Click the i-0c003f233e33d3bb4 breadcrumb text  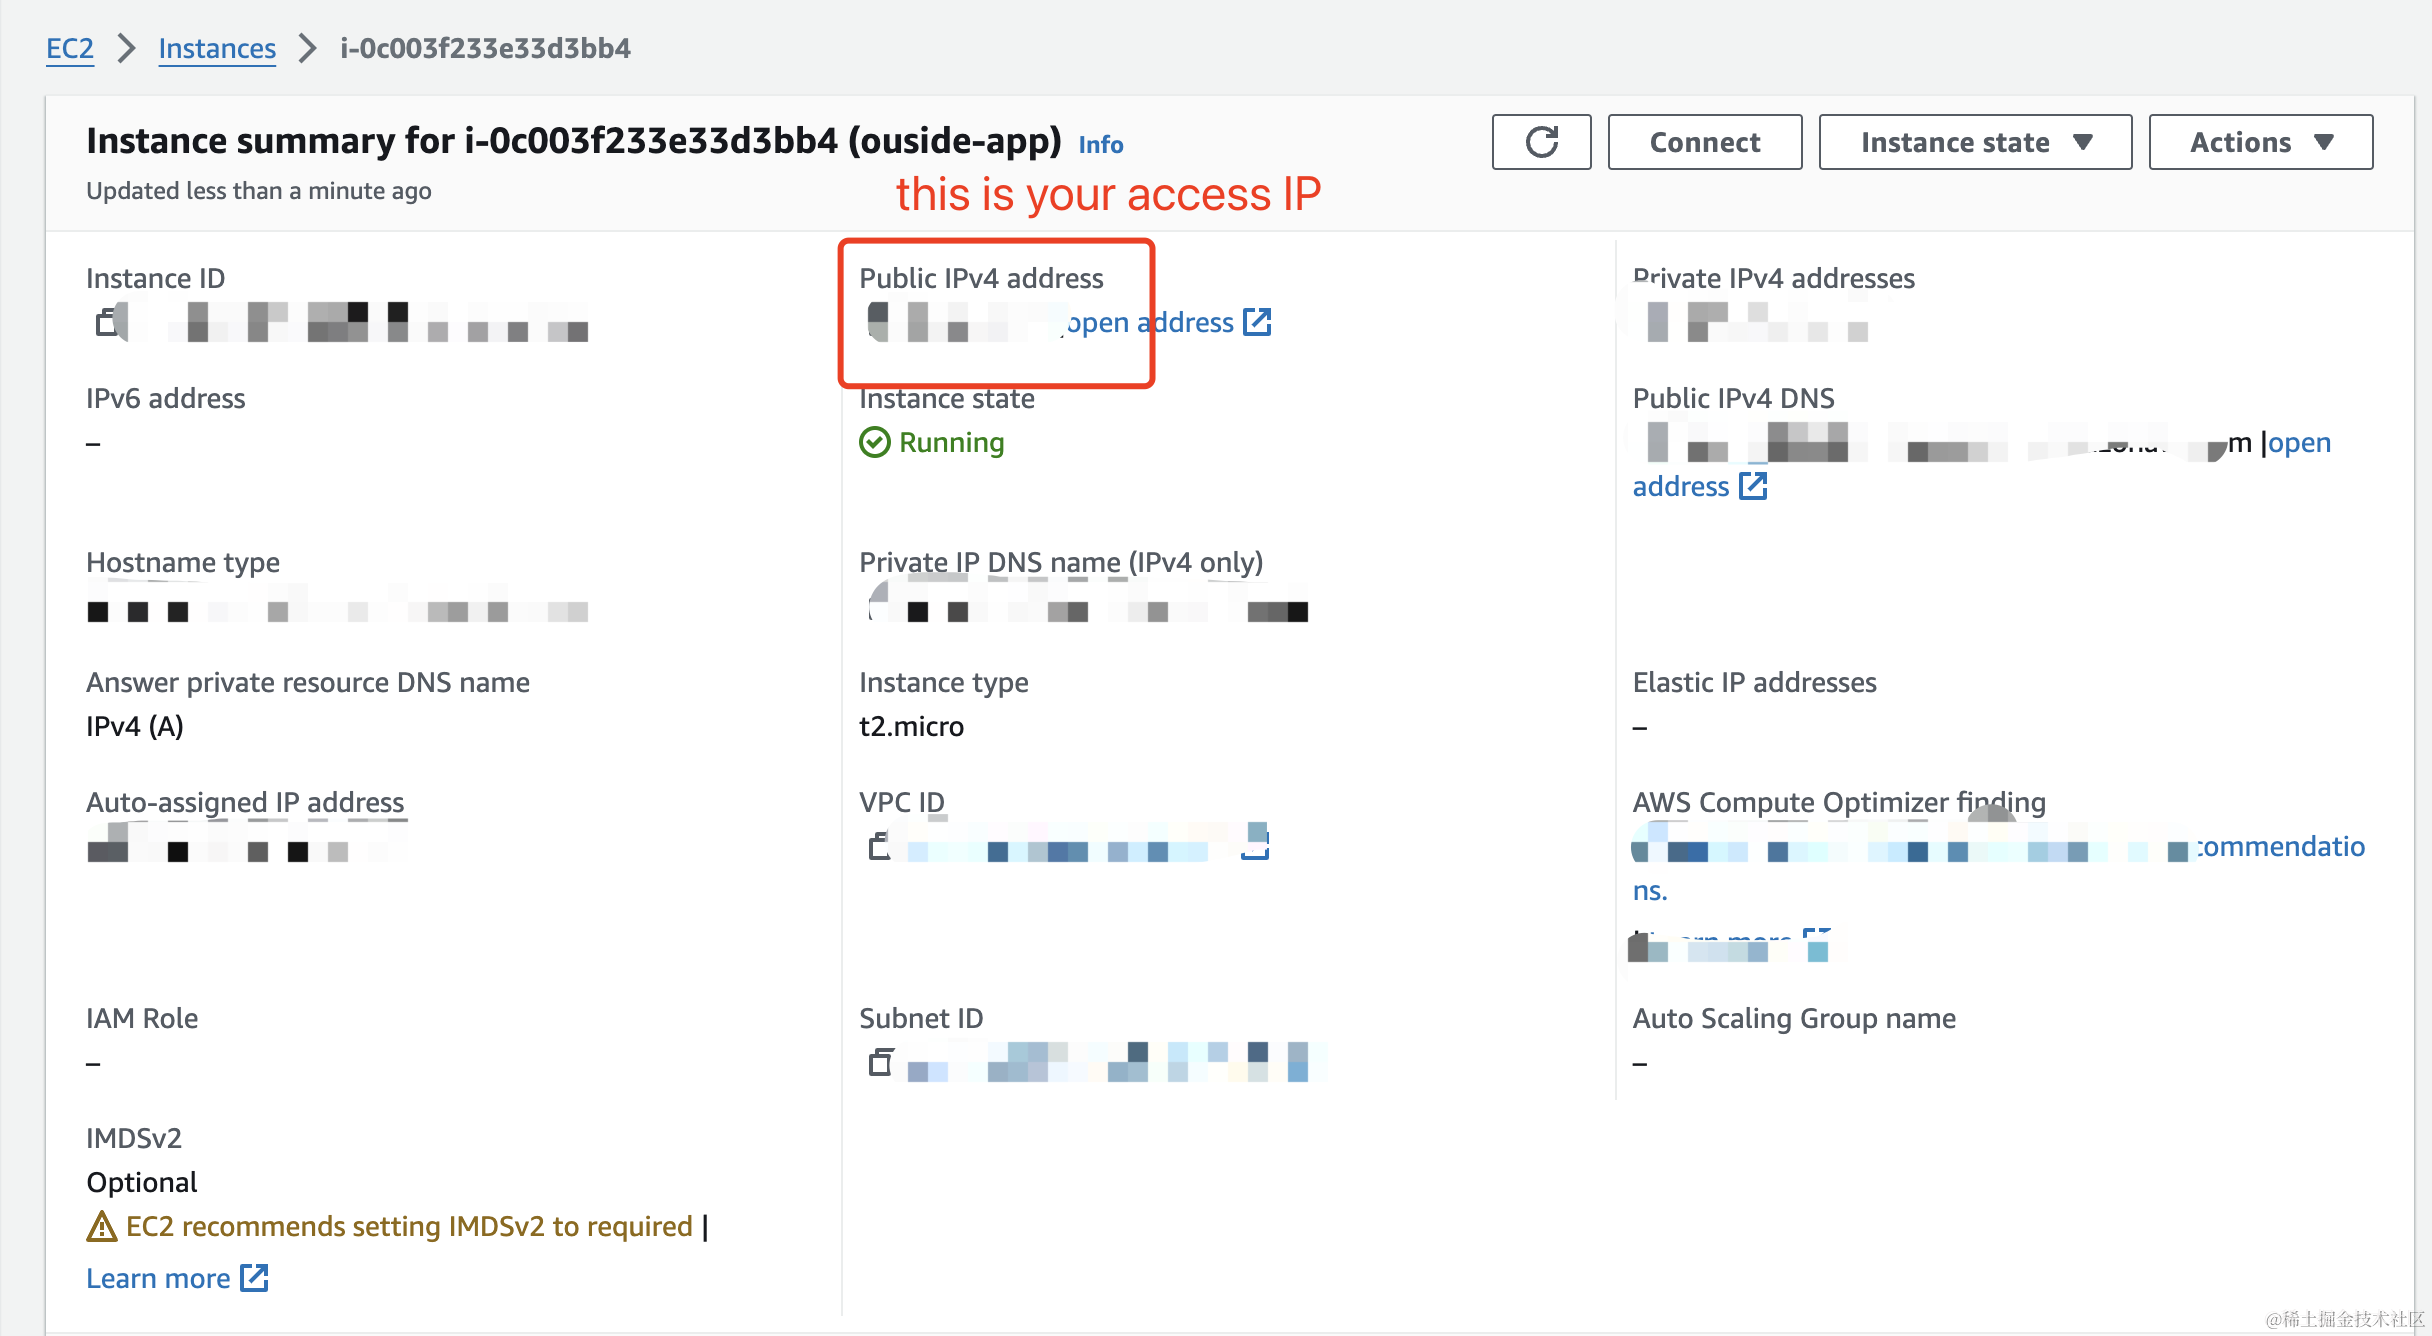(x=486, y=48)
